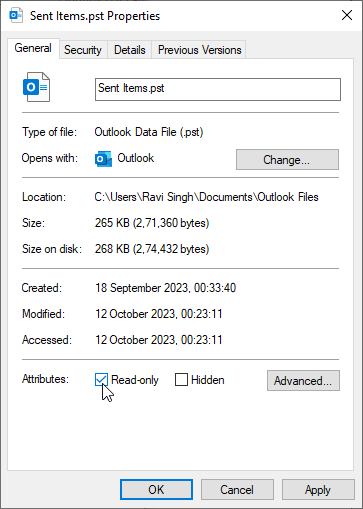Close the Sent Items.pst Properties dialog
This screenshot has height=509, width=363.
tap(347, 15)
